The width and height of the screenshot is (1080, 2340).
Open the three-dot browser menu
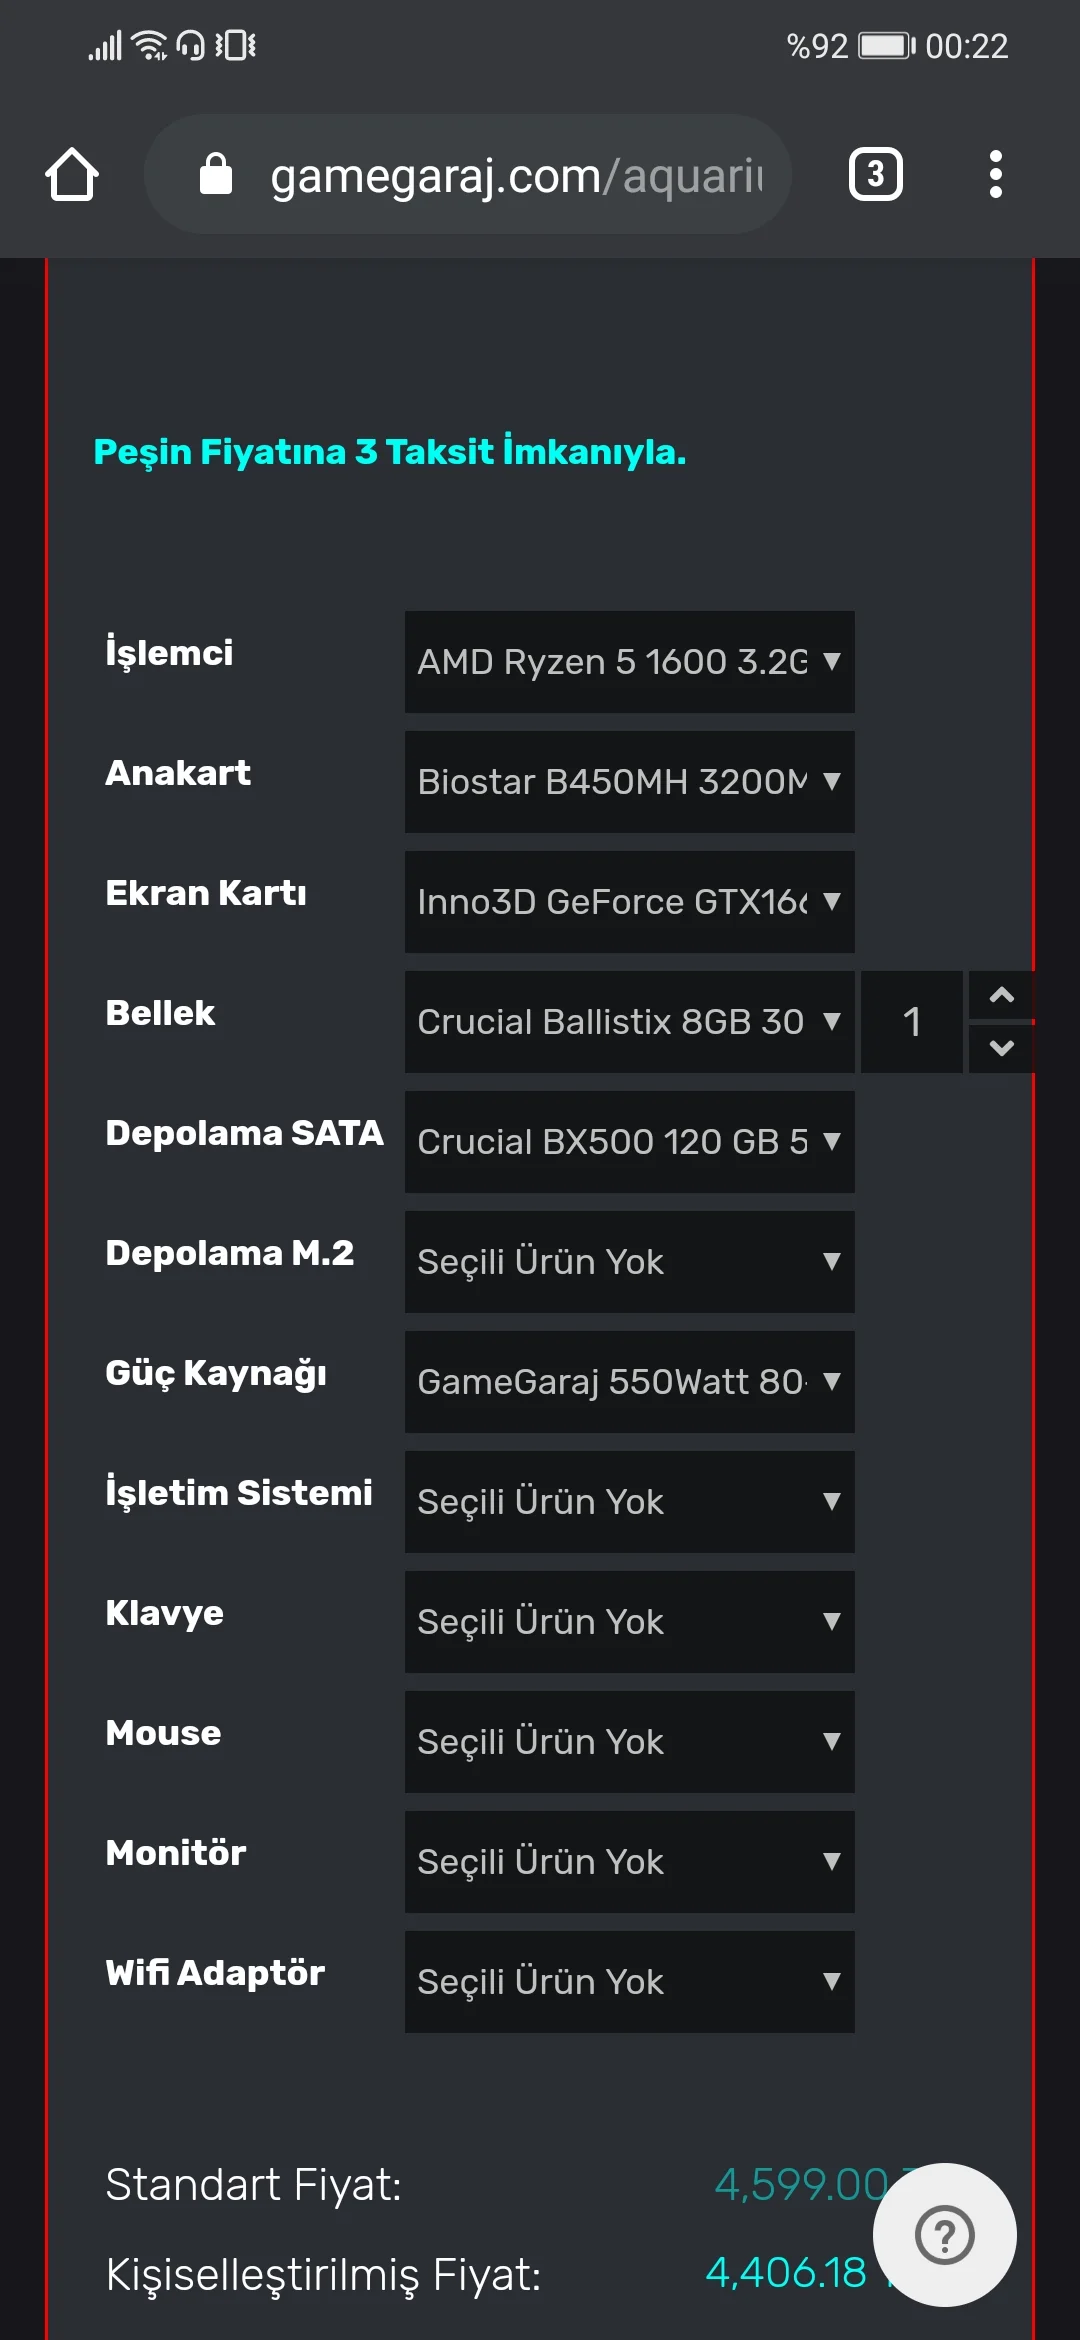point(995,175)
